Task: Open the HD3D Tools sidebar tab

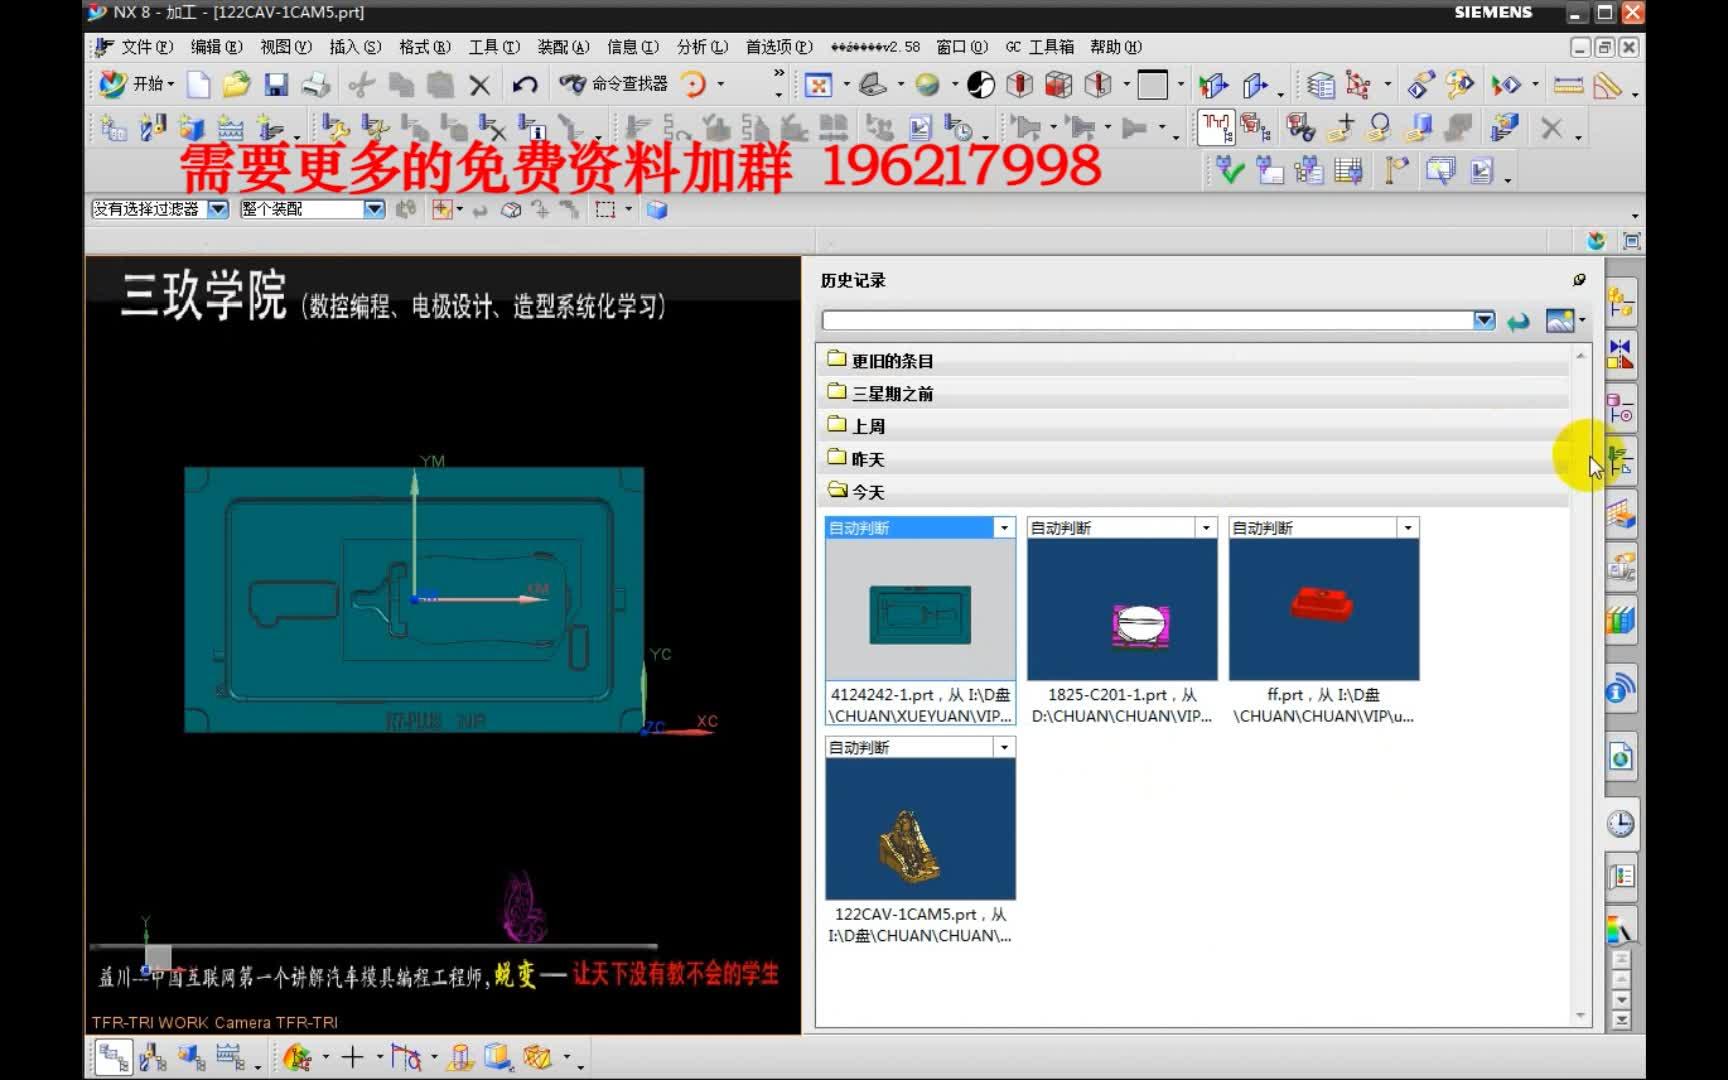Action: tap(1620, 689)
